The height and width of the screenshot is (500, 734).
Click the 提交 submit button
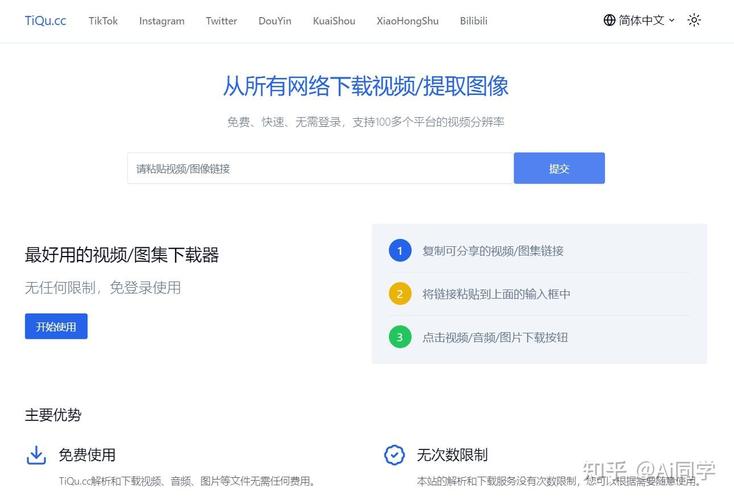(x=559, y=168)
